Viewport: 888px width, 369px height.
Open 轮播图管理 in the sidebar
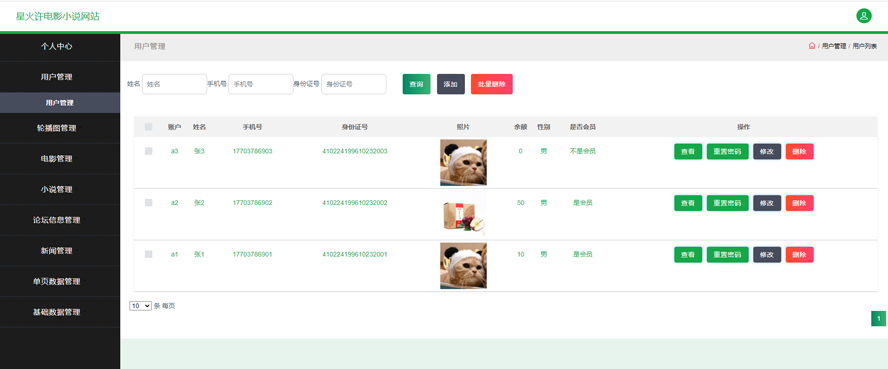point(57,128)
